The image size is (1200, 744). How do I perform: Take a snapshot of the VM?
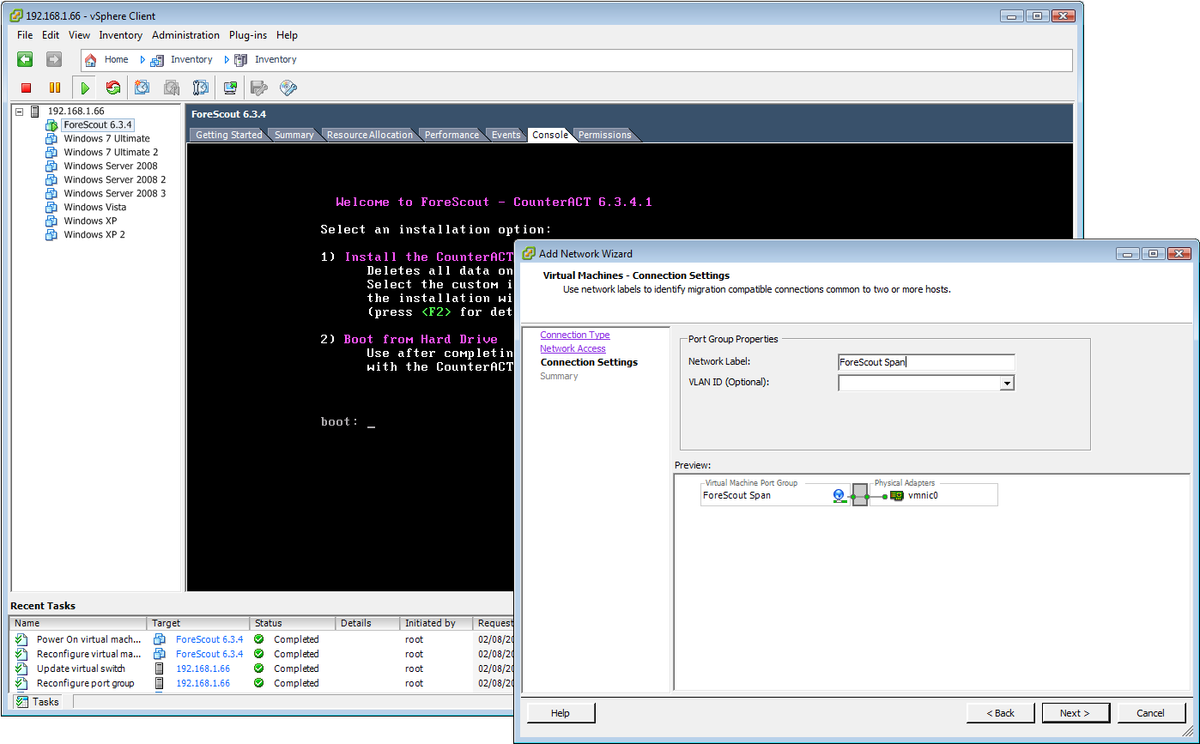(x=142, y=87)
